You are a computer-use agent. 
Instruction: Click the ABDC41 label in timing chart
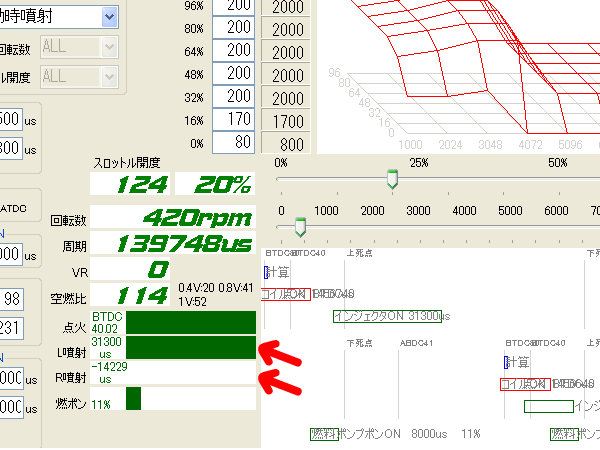[x=416, y=343]
